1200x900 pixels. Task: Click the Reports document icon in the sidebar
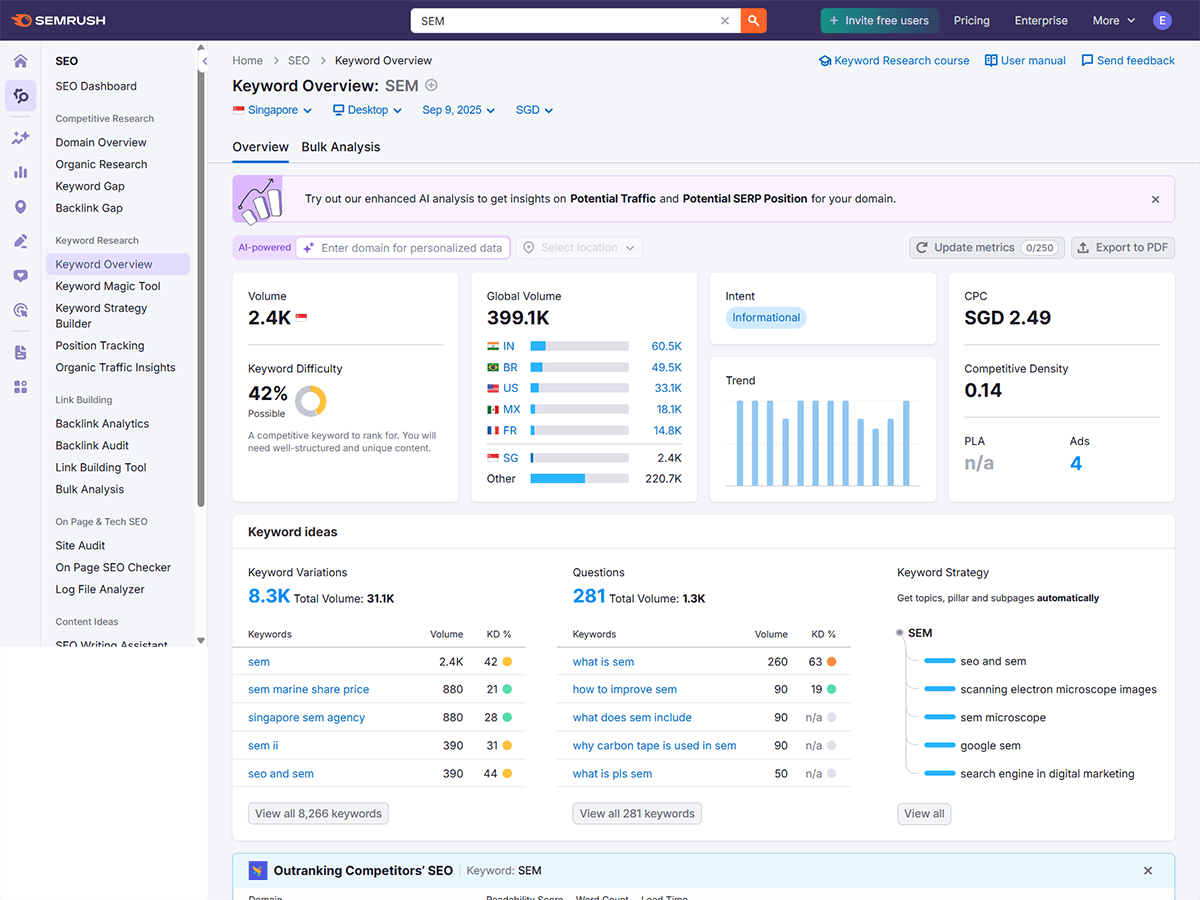(20, 351)
